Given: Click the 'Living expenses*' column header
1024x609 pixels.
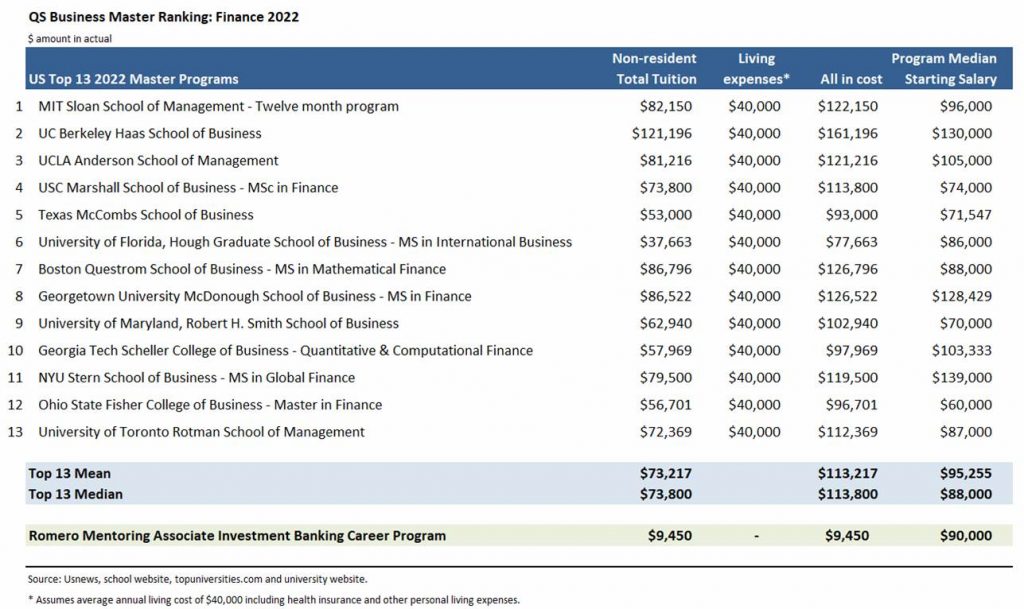Looking at the screenshot, I should tap(756, 69).
